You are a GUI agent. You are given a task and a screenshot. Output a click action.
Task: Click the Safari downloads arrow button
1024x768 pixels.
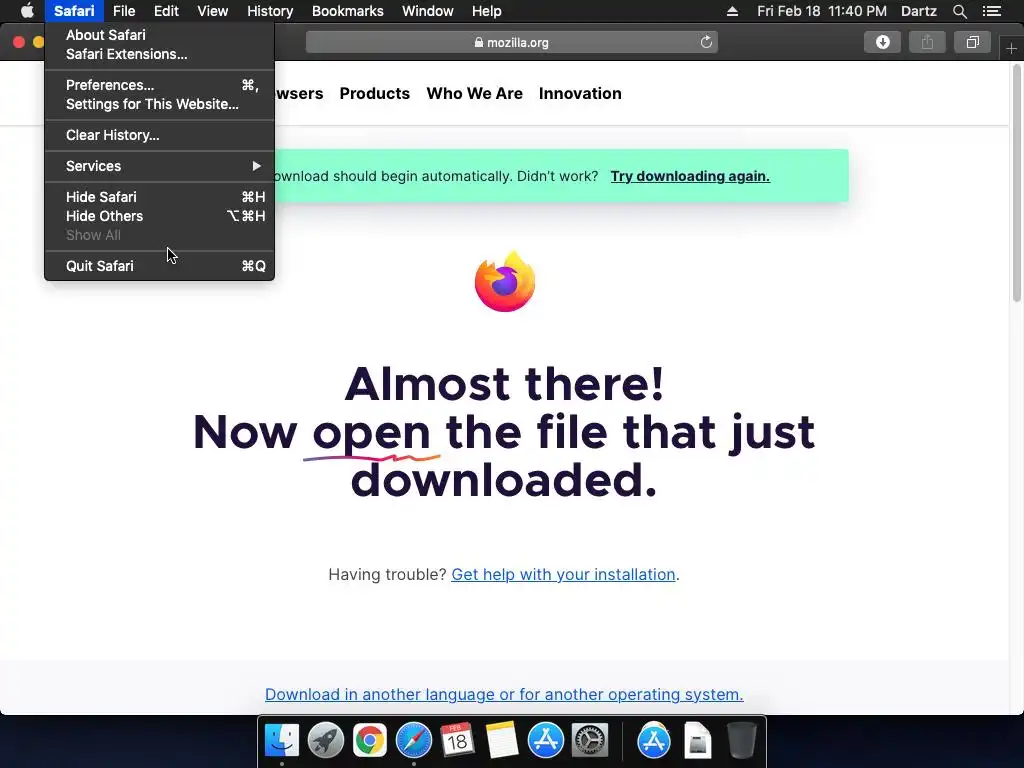(x=882, y=42)
